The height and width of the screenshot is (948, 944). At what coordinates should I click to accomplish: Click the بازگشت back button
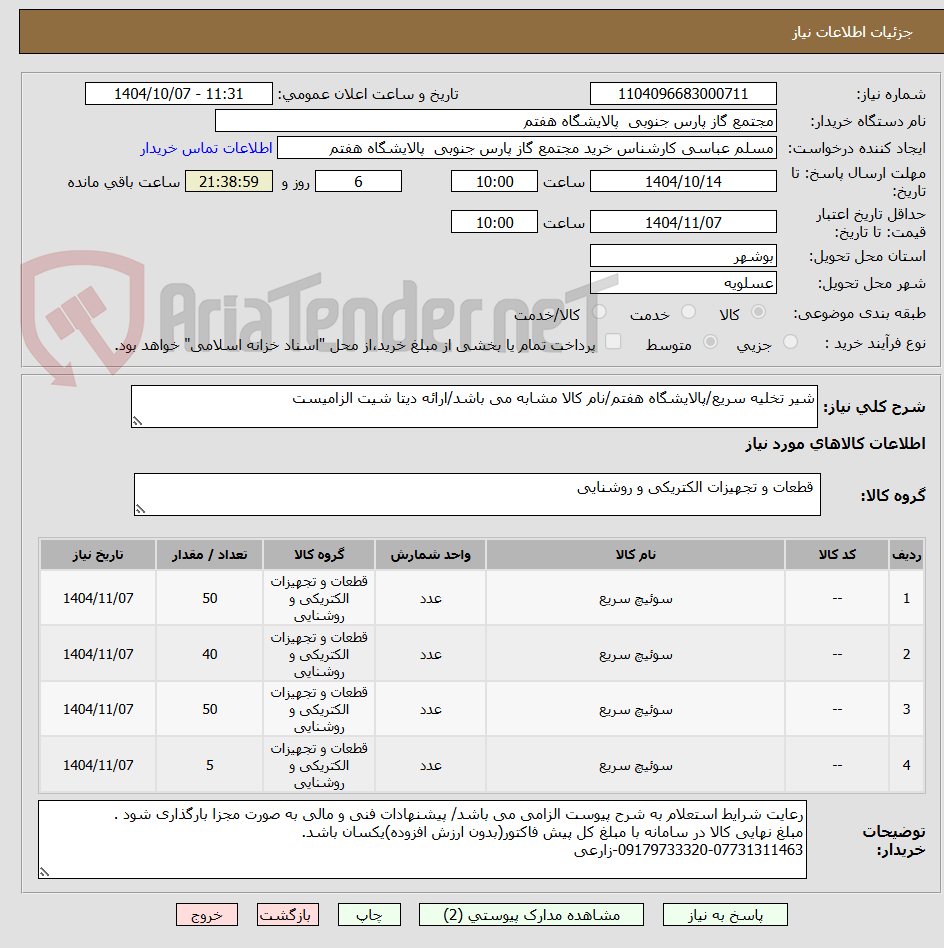(287, 915)
